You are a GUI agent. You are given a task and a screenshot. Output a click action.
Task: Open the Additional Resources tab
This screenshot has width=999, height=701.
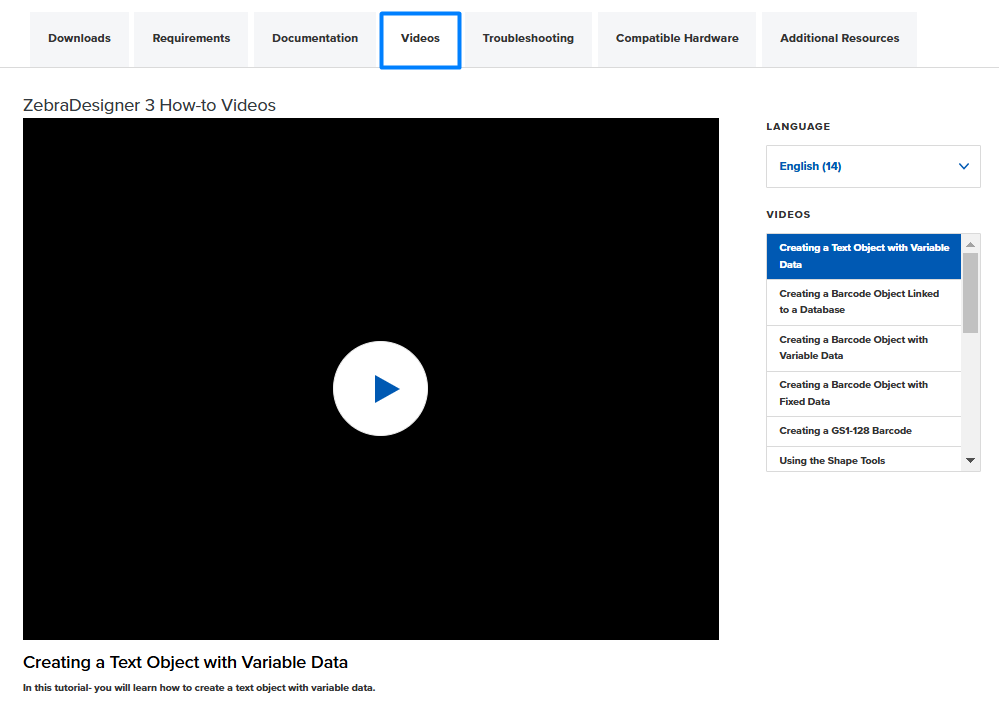pos(839,39)
